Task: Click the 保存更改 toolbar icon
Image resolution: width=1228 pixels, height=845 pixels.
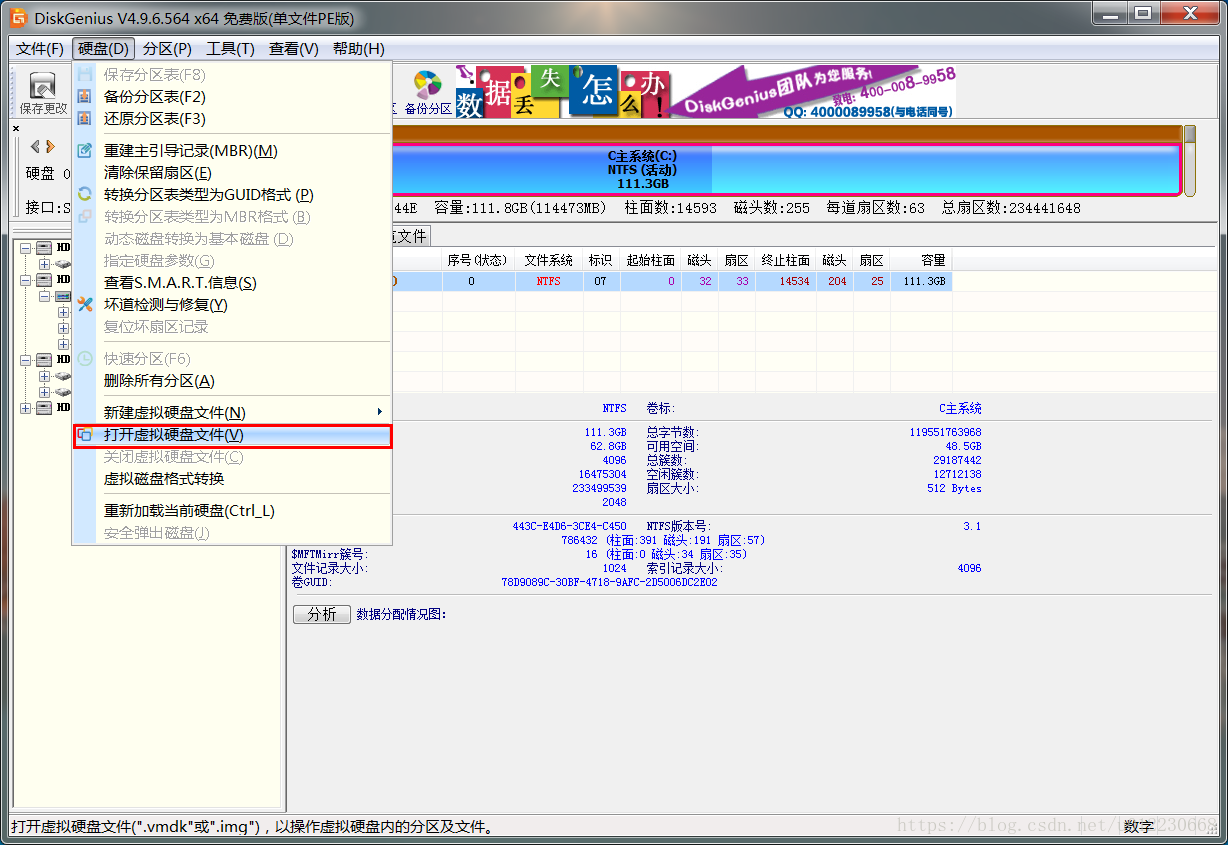Action: click(42, 93)
